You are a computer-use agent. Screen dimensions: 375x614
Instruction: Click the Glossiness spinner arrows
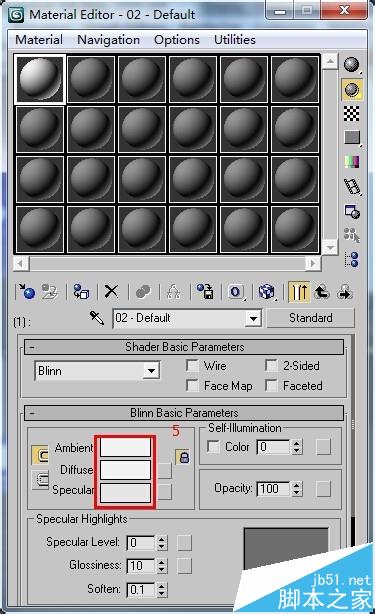point(162,566)
